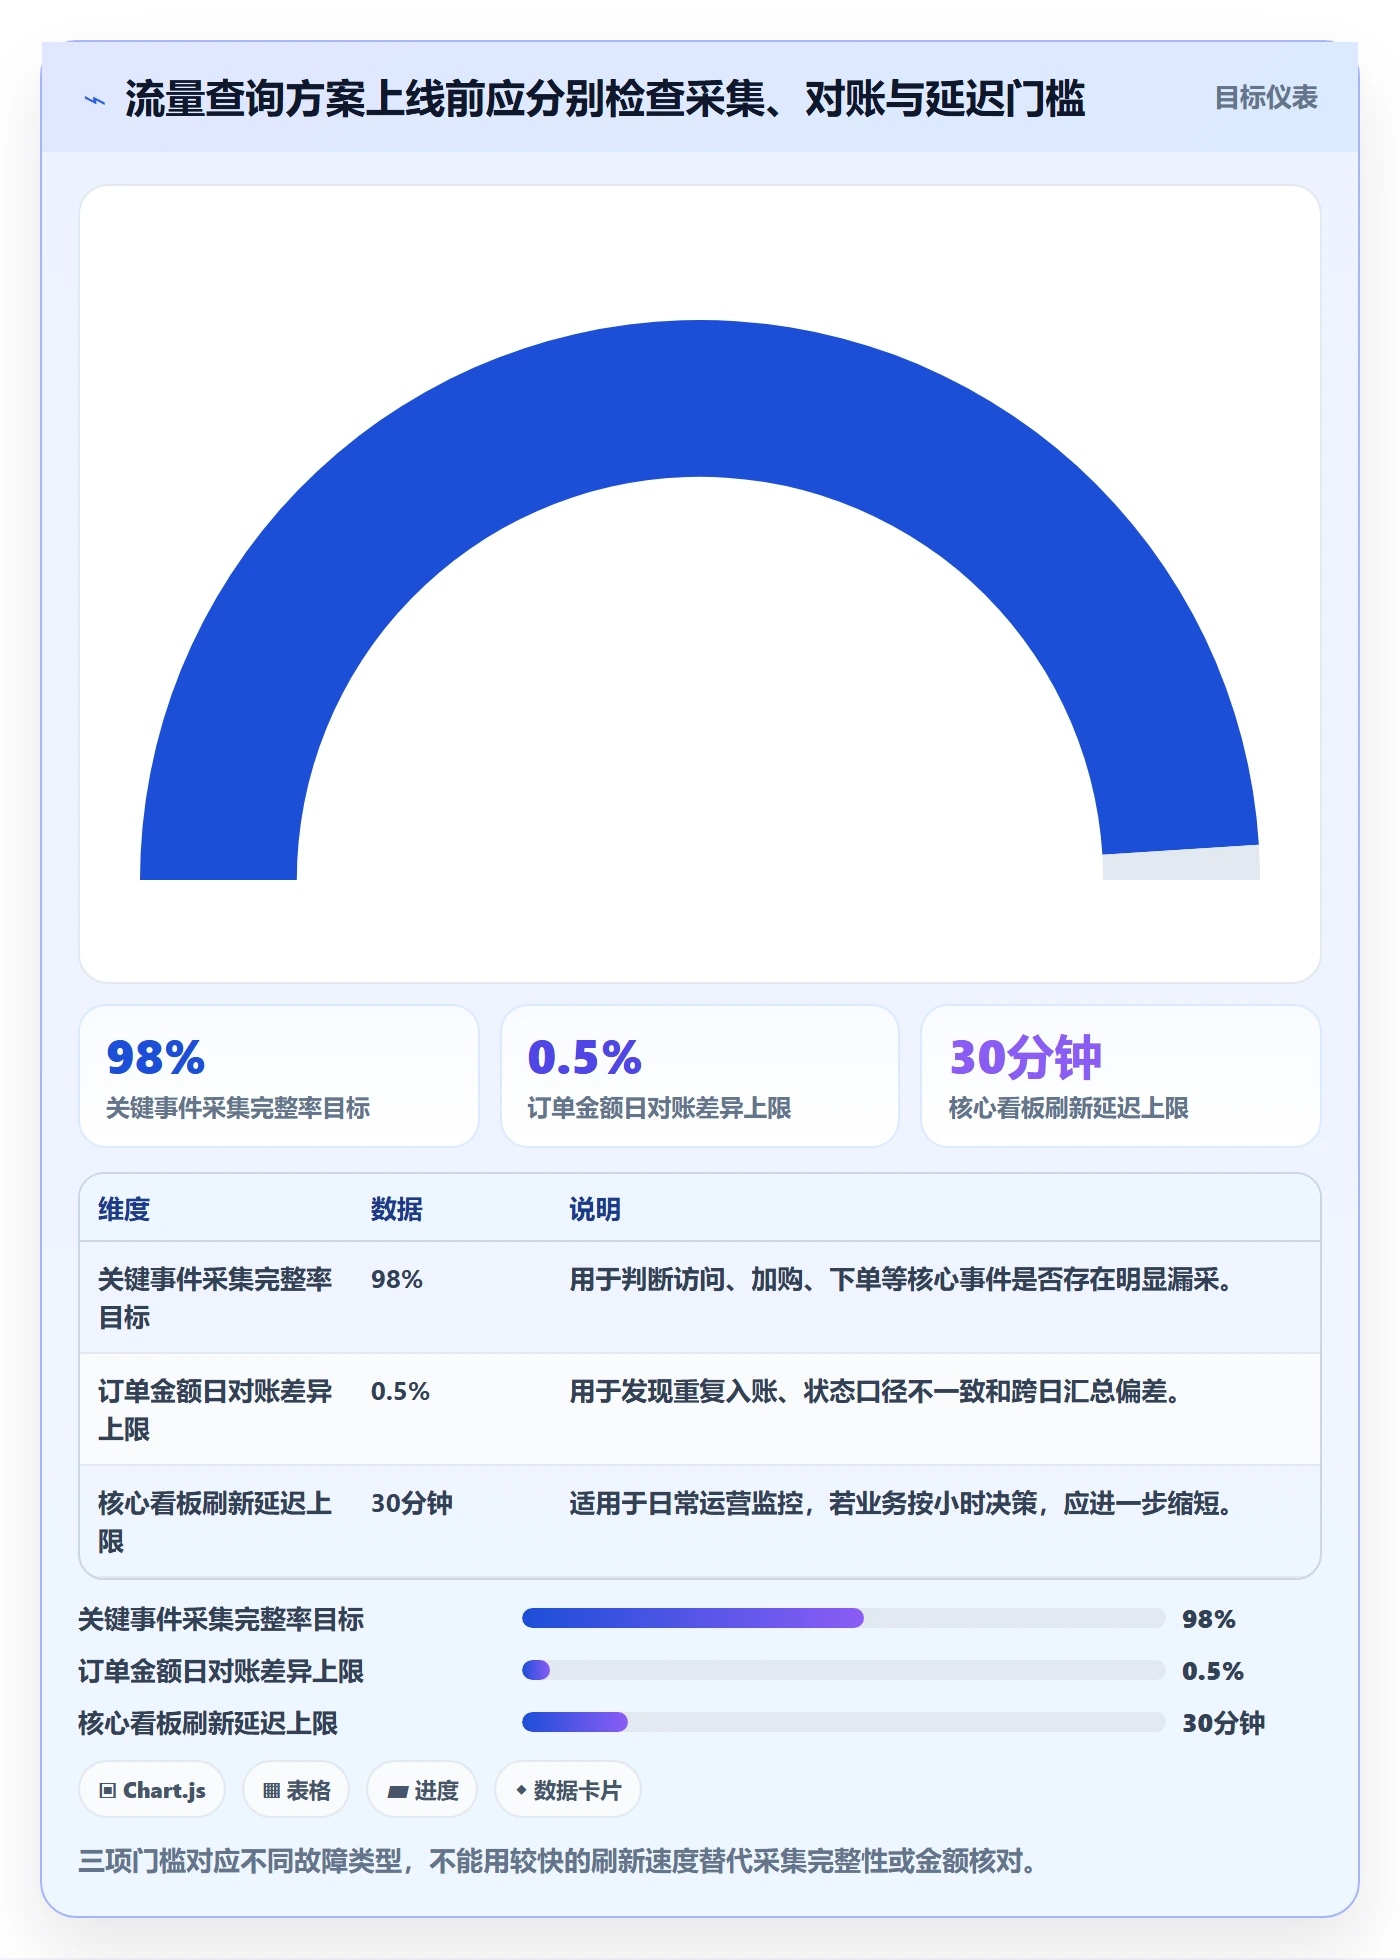Click the blue gauge arc in the chart
The height and width of the screenshot is (1960, 1400).
[x=700, y=398]
